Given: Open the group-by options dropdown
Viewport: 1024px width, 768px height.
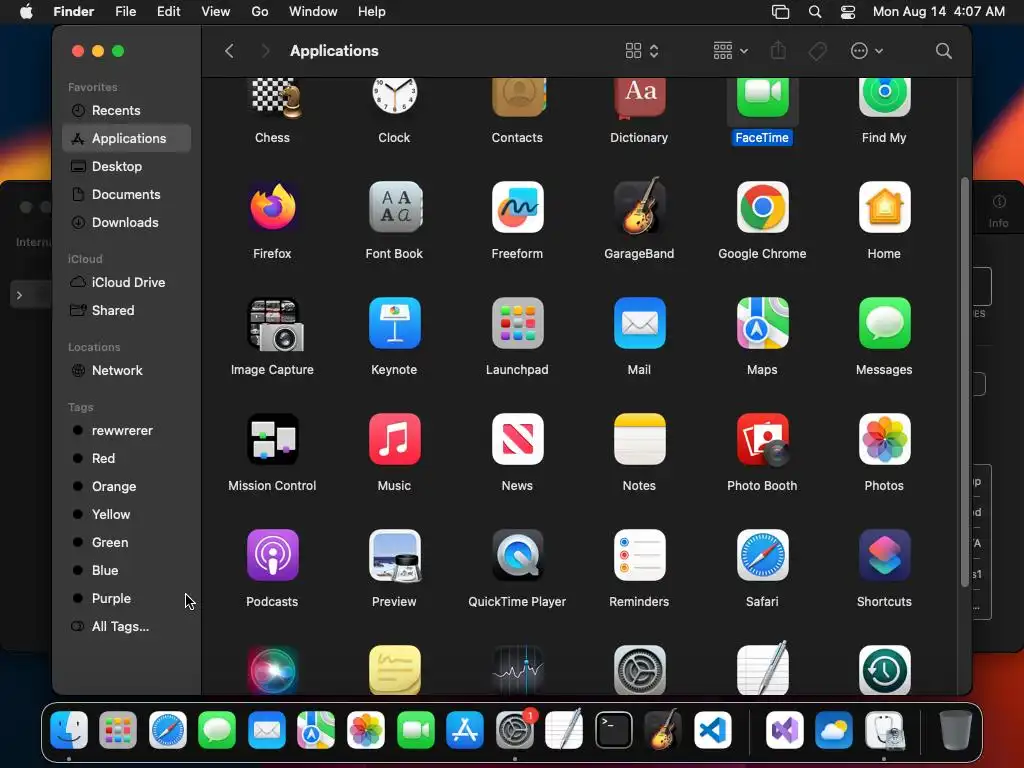Looking at the screenshot, I should [730, 51].
